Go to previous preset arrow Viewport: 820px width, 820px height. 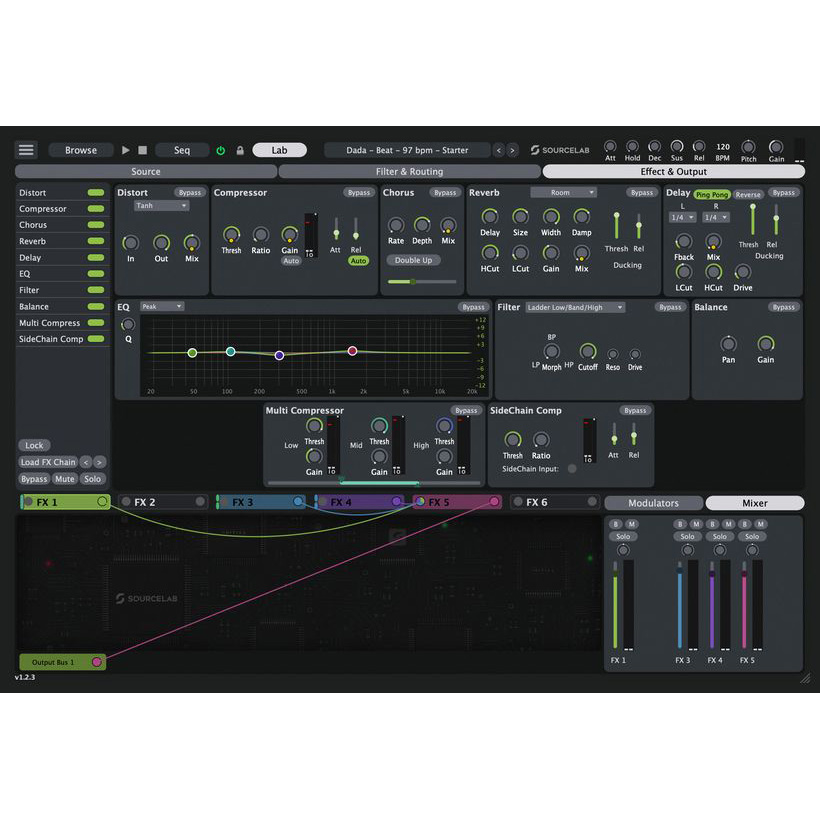click(499, 151)
